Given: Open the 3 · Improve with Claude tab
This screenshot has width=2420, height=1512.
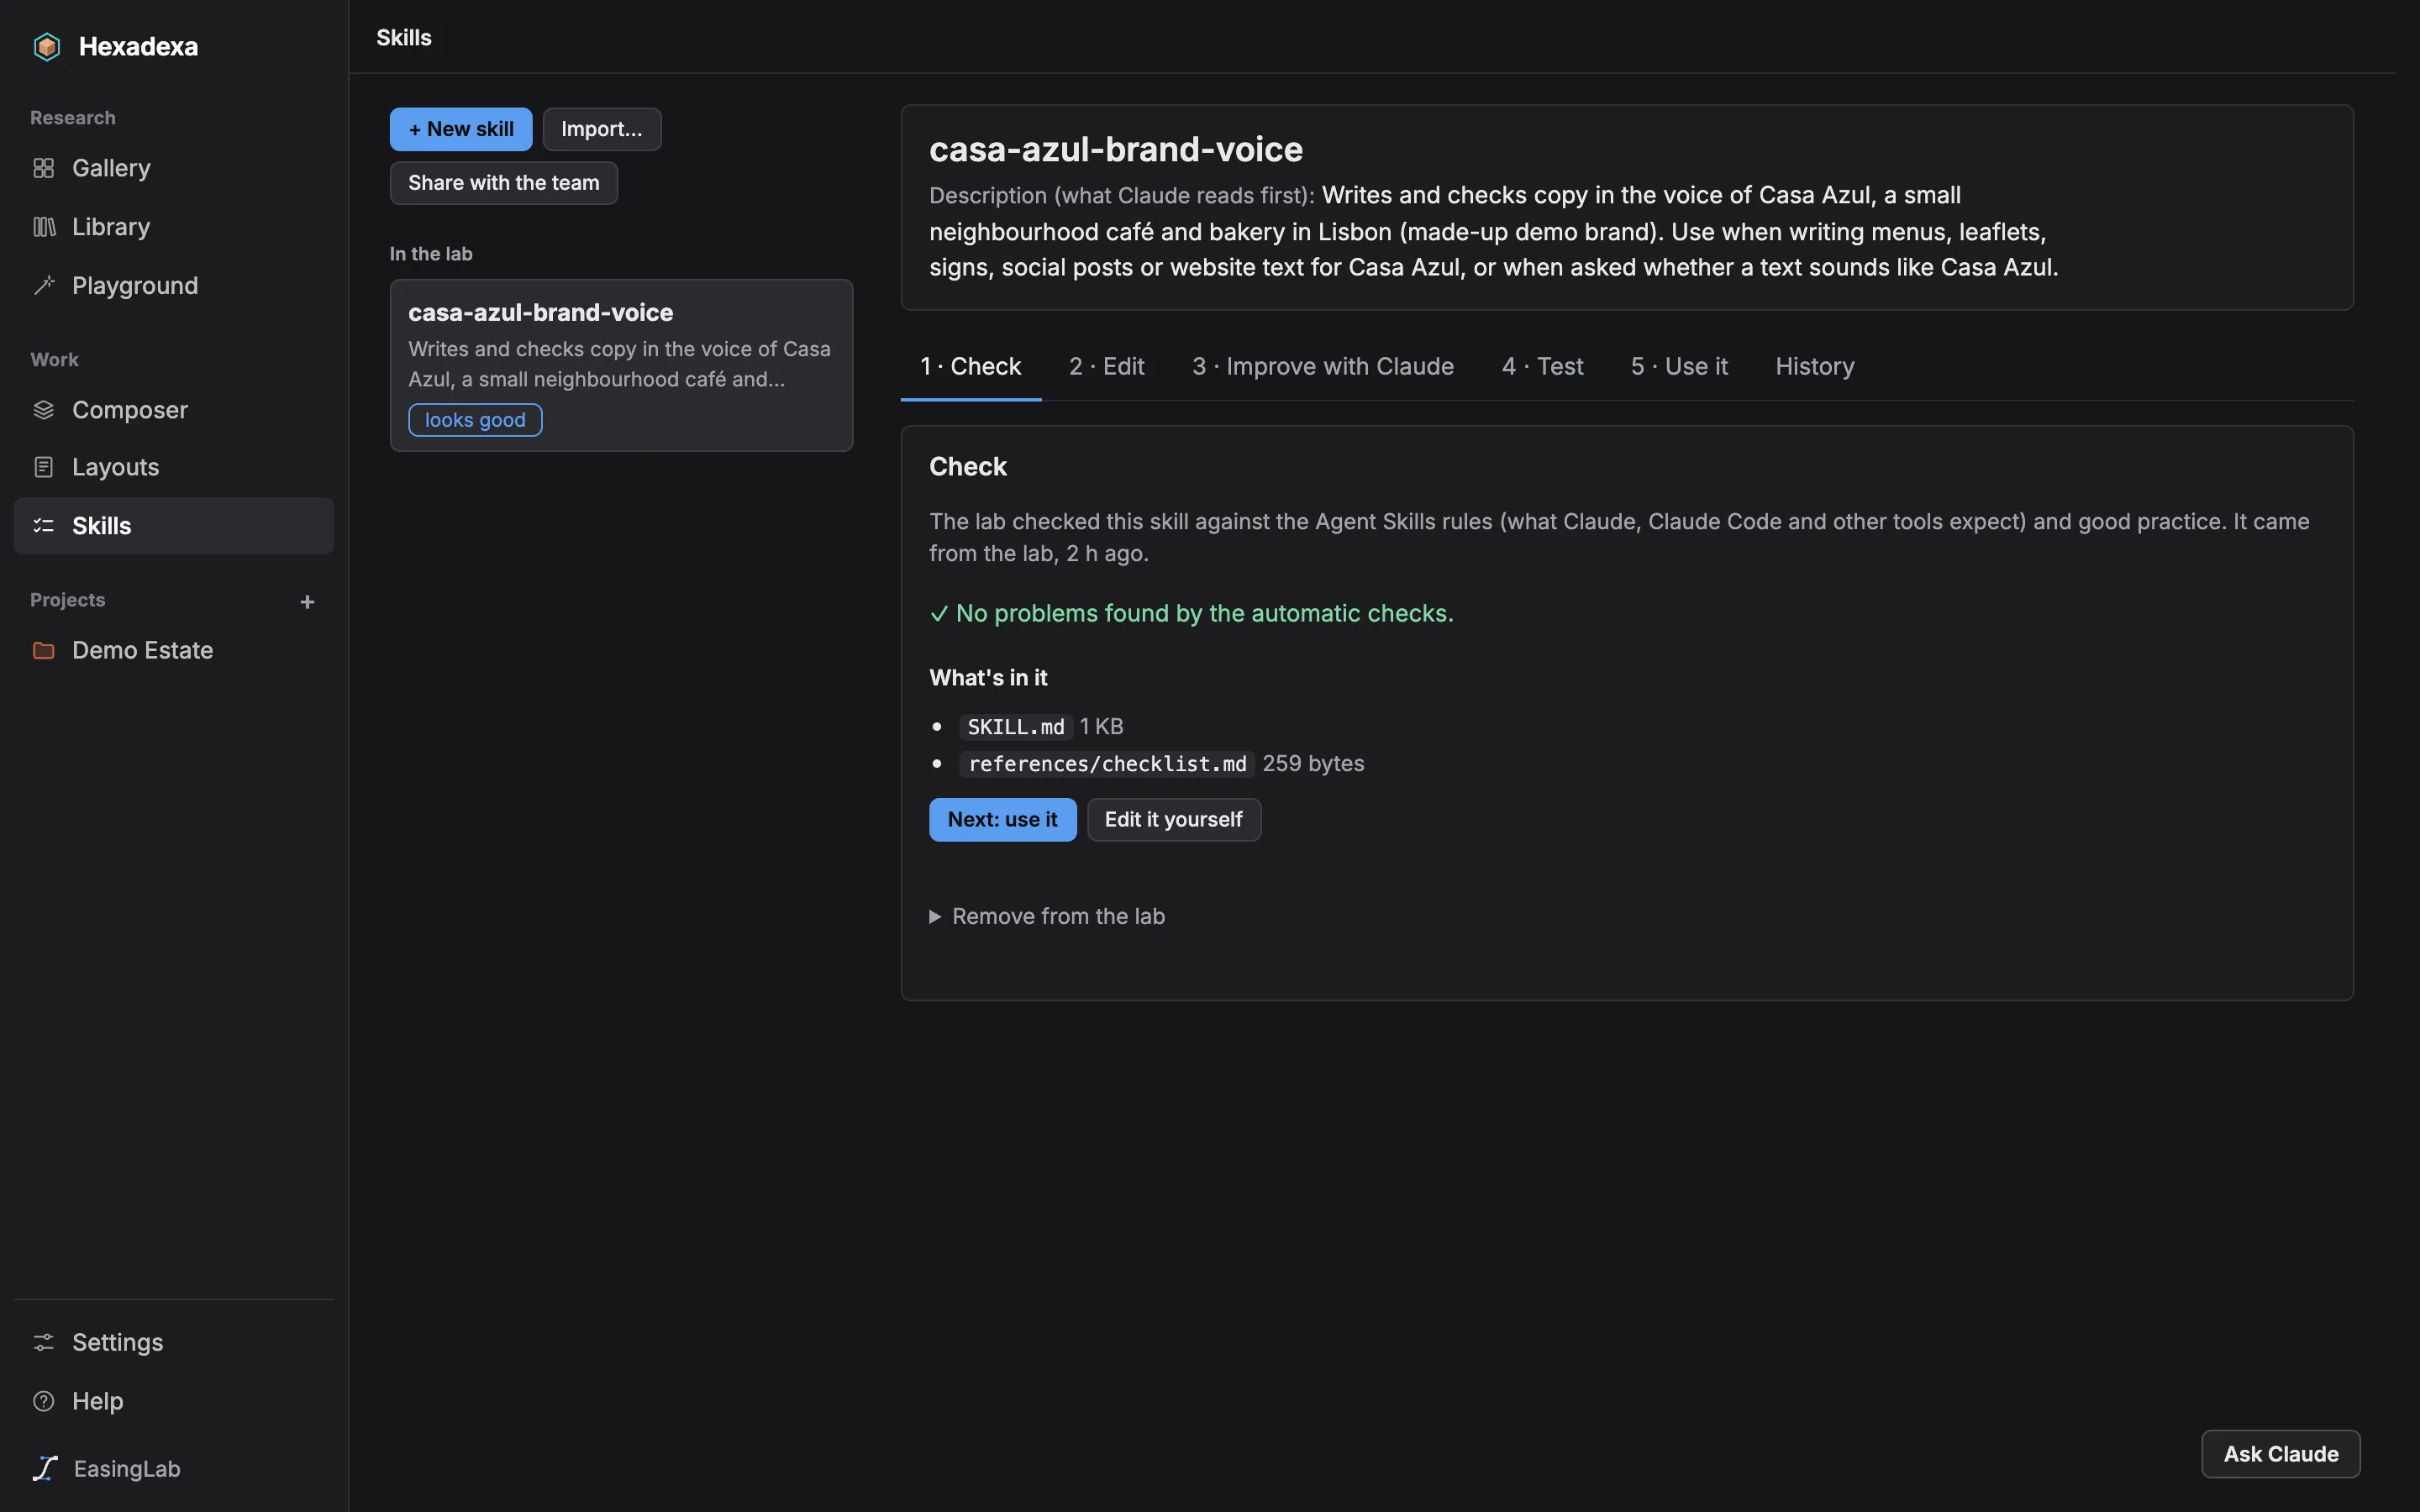Looking at the screenshot, I should (x=1322, y=366).
